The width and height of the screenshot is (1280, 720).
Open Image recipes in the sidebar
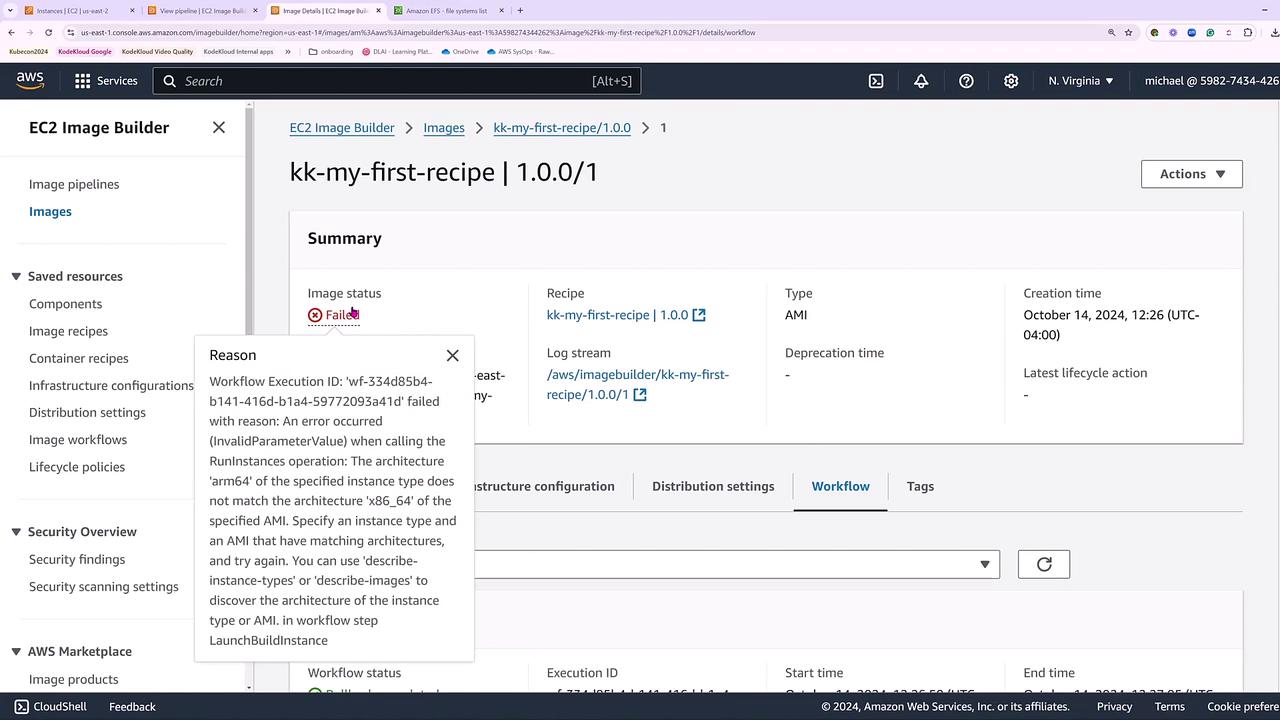coord(68,331)
